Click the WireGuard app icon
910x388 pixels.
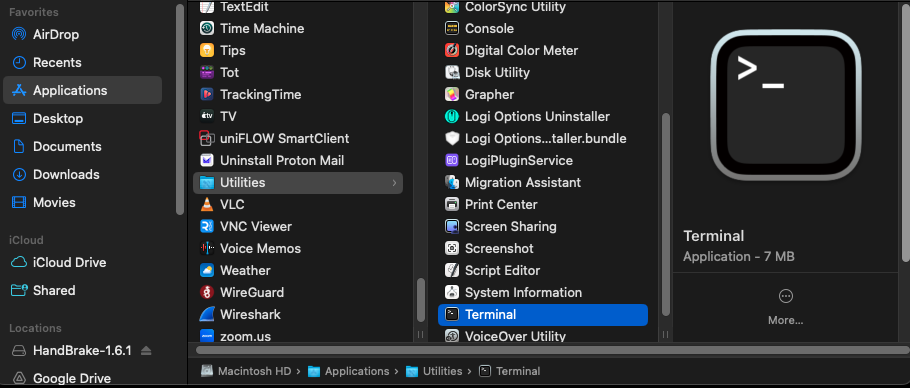[207, 292]
